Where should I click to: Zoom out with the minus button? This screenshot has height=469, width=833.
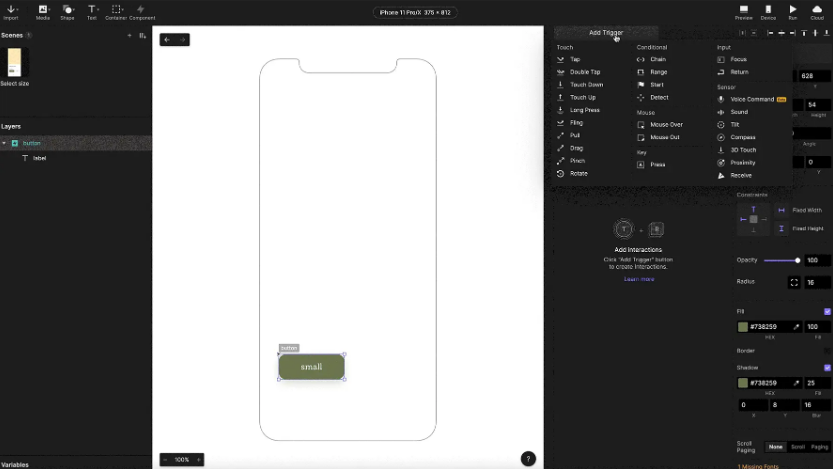click(165, 459)
